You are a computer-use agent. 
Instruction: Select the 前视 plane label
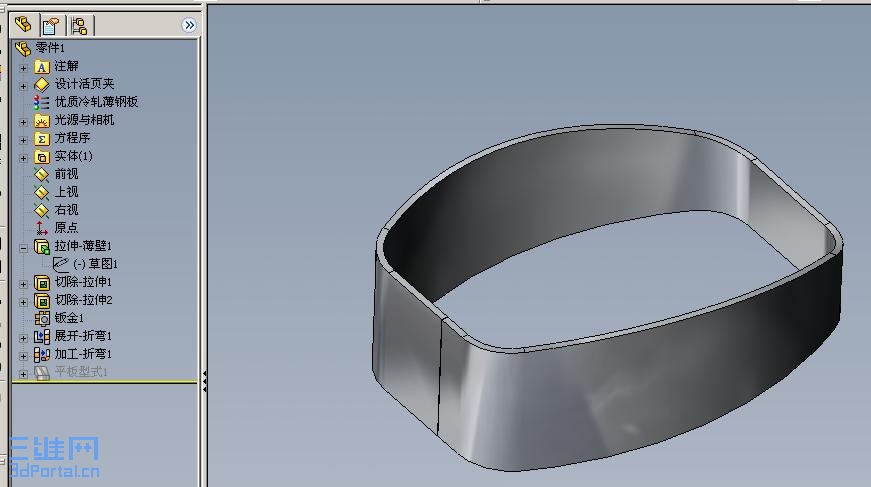[66, 174]
